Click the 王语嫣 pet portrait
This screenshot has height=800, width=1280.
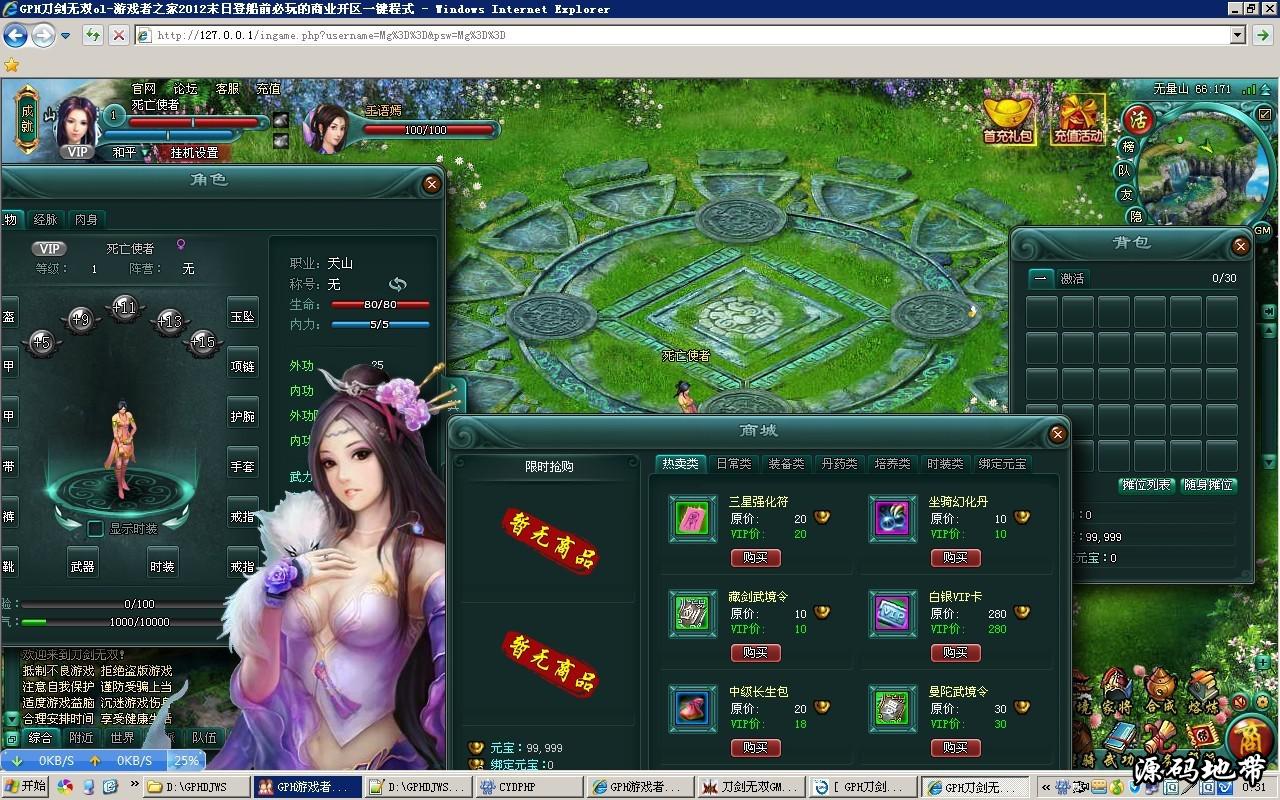(x=330, y=130)
